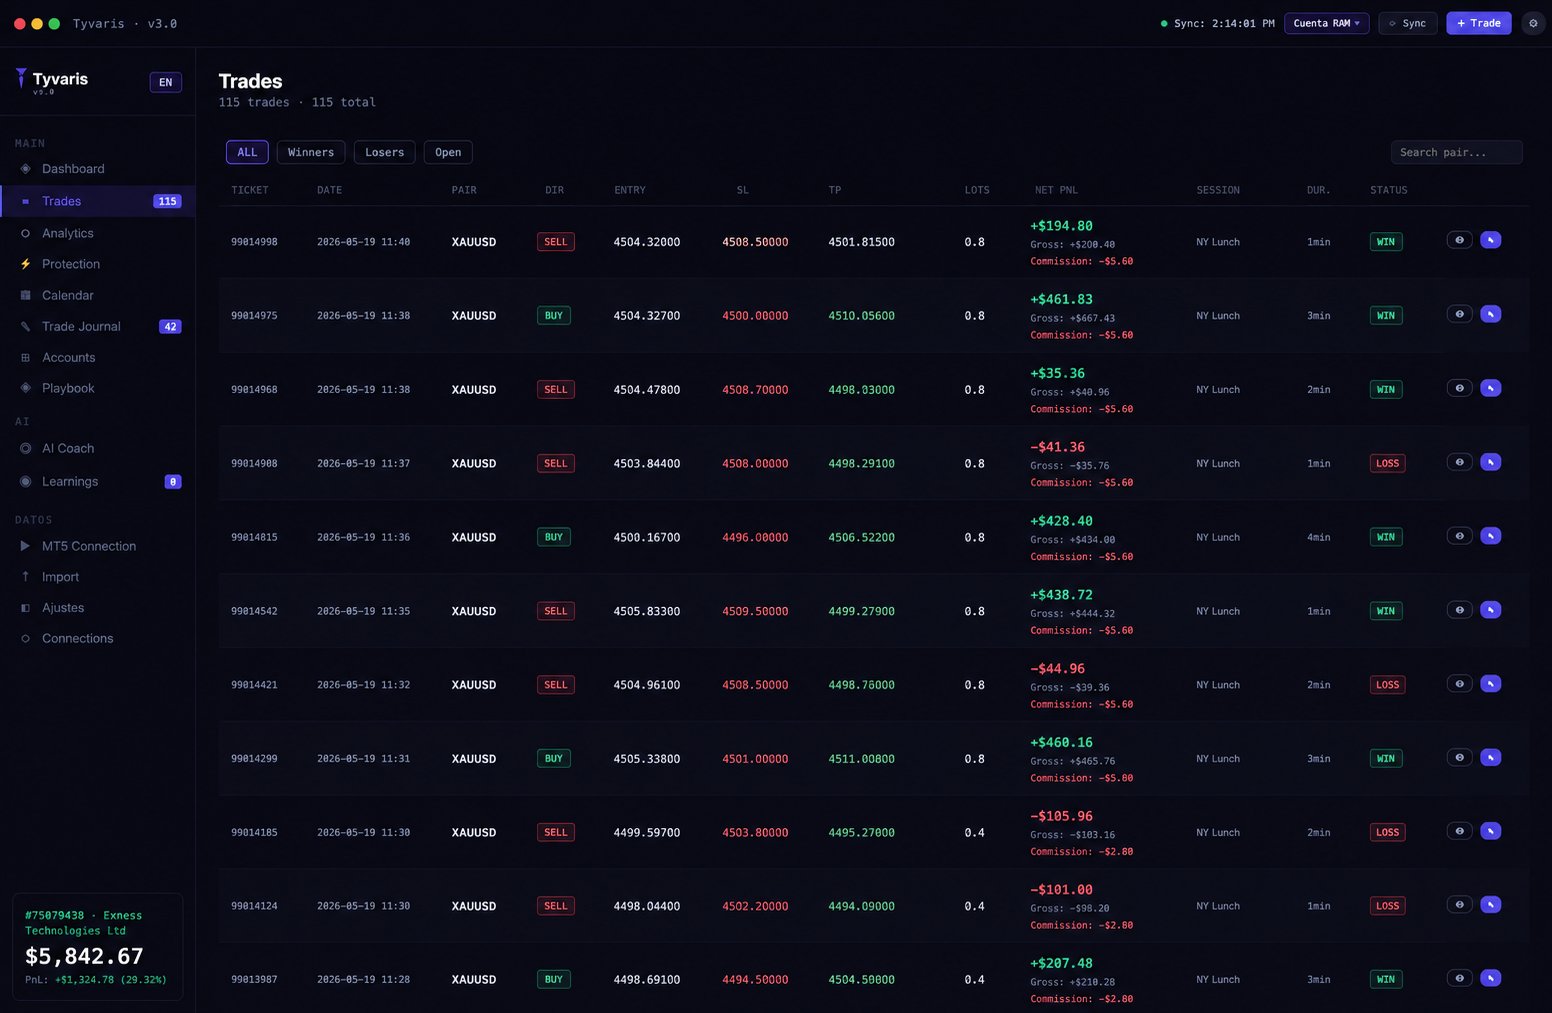Click the Exness account balance card
The width and height of the screenshot is (1552, 1013).
click(97, 946)
